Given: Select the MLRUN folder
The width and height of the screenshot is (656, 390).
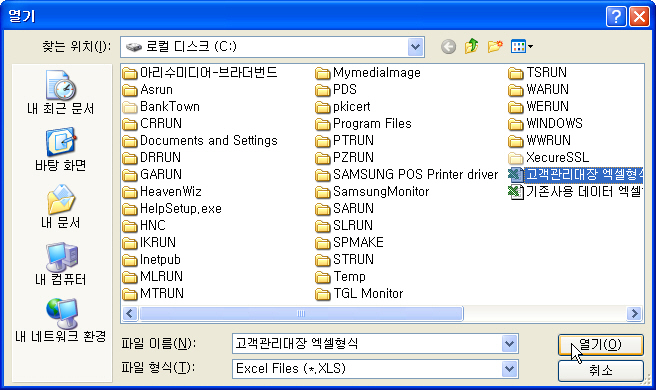Looking at the screenshot, I should click(x=153, y=276).
